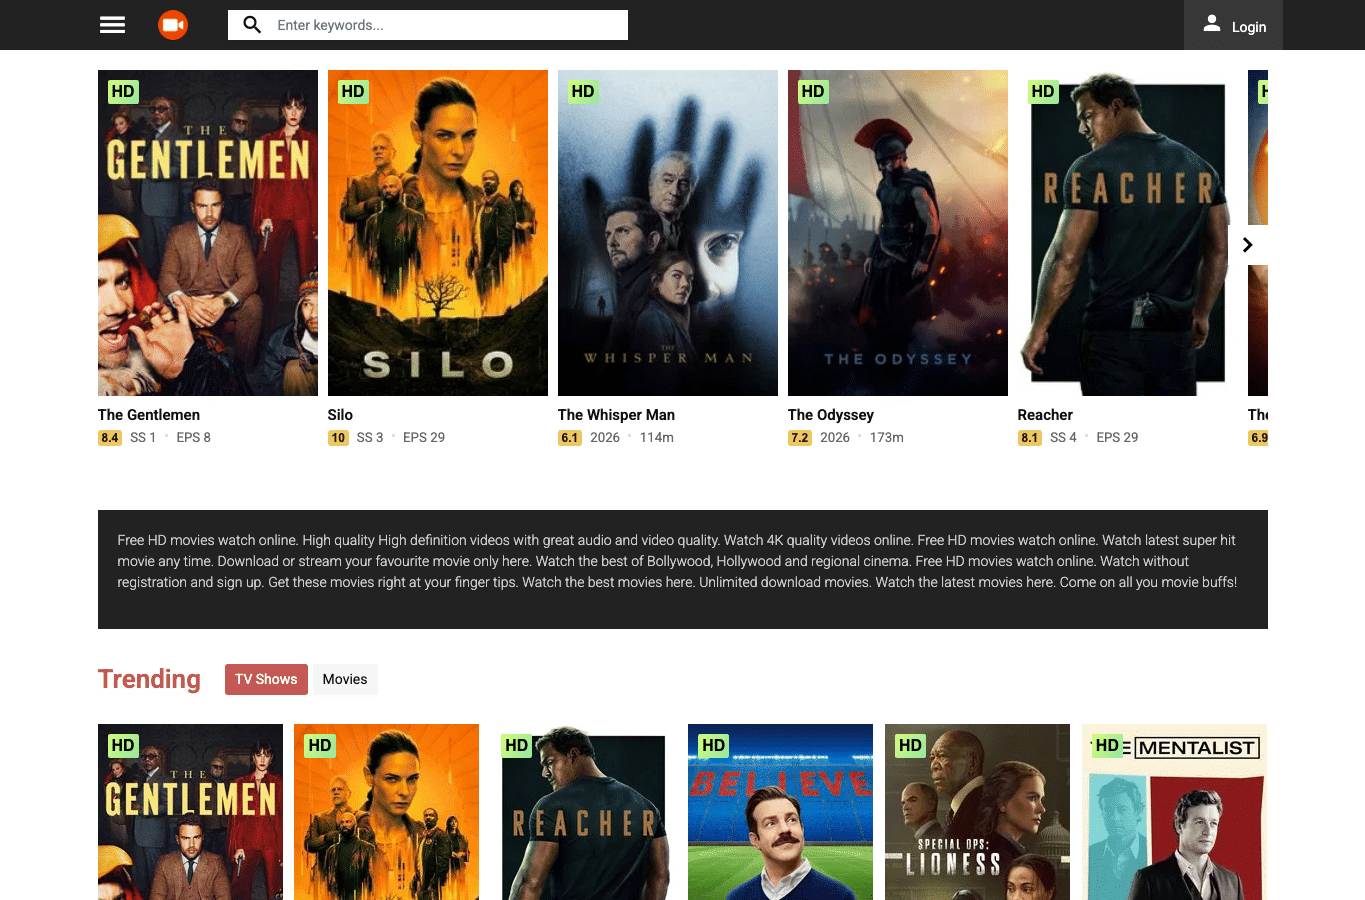This screenshot has height=900, width=1365.
Task: Click SS 4 under Reacher
Action: (x=1063, y=438)
